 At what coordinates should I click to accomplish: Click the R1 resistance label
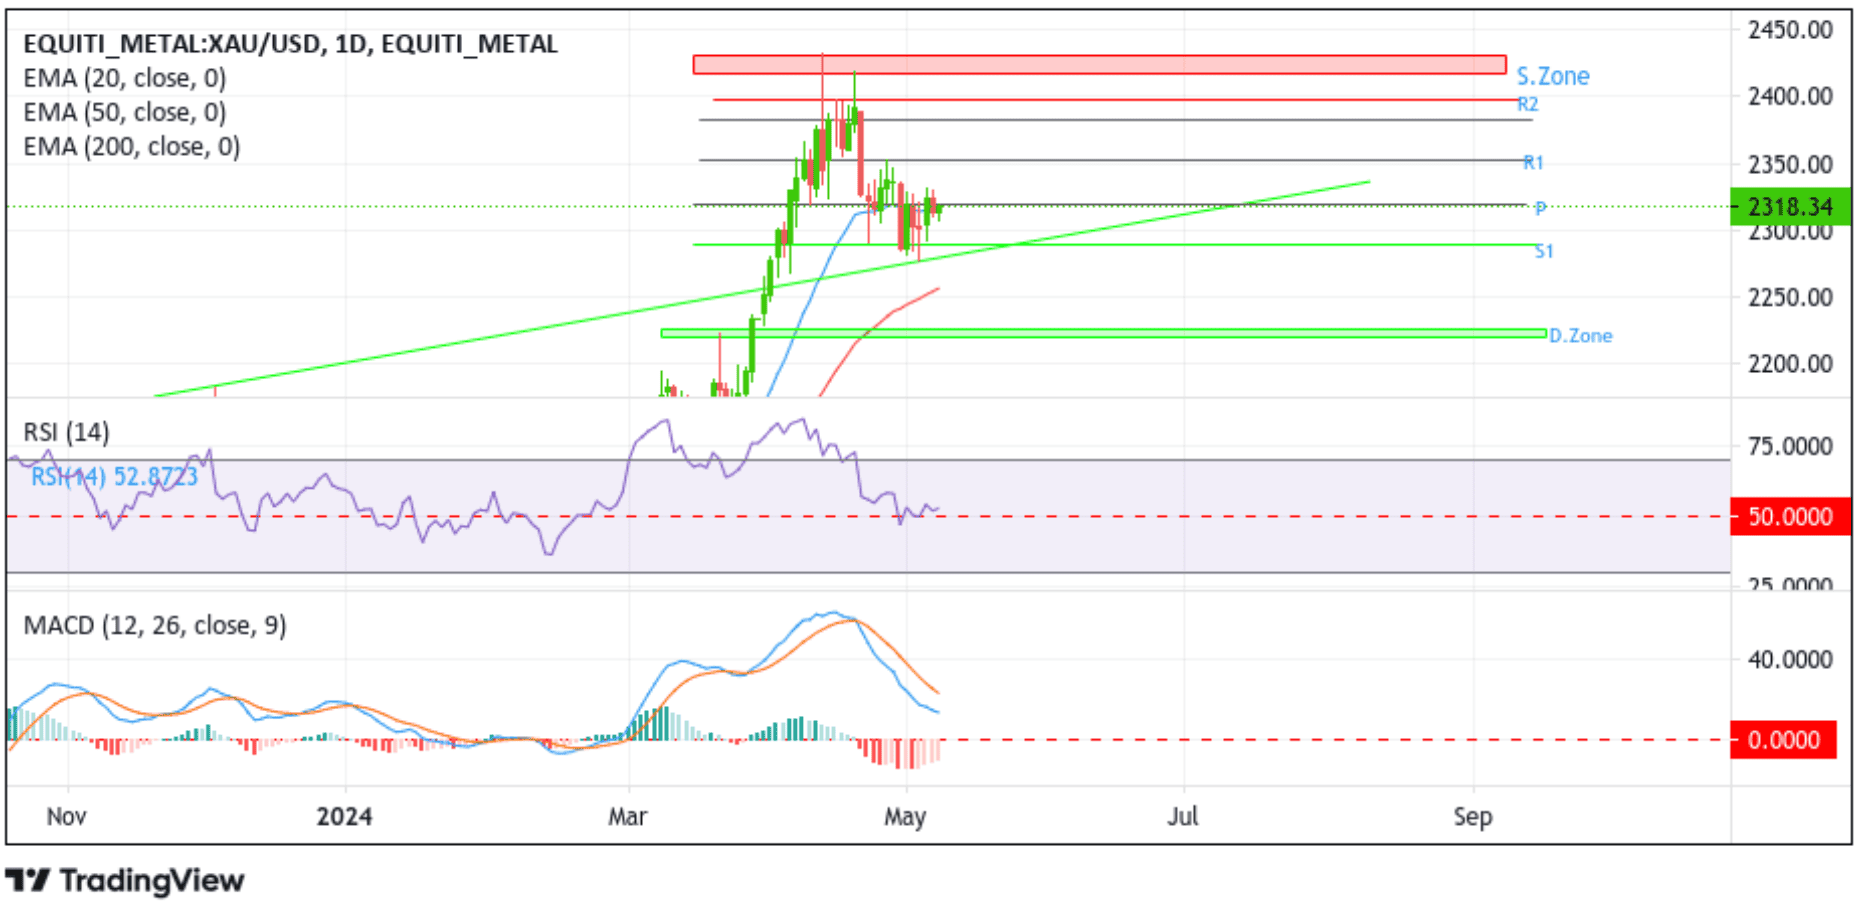[x=1533, y=162]
